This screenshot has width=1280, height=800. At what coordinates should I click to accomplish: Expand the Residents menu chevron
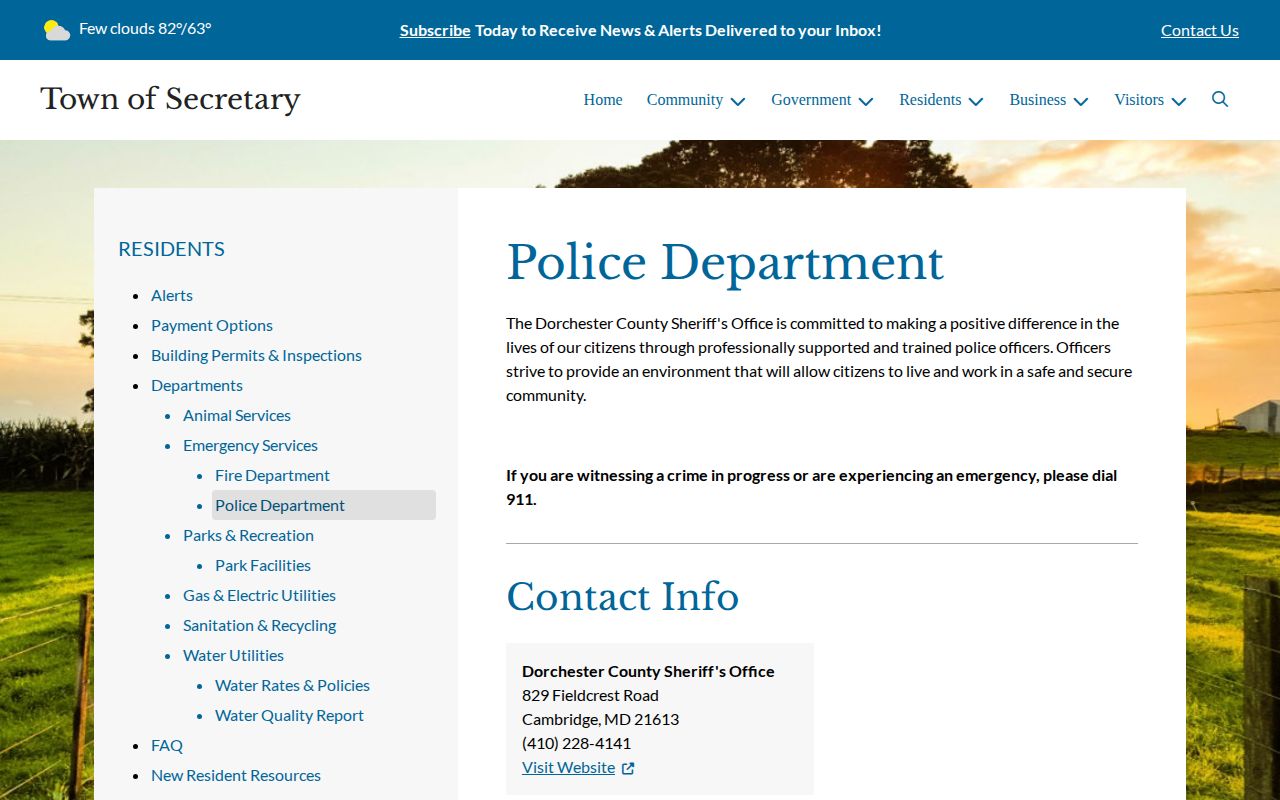point(976,101)
